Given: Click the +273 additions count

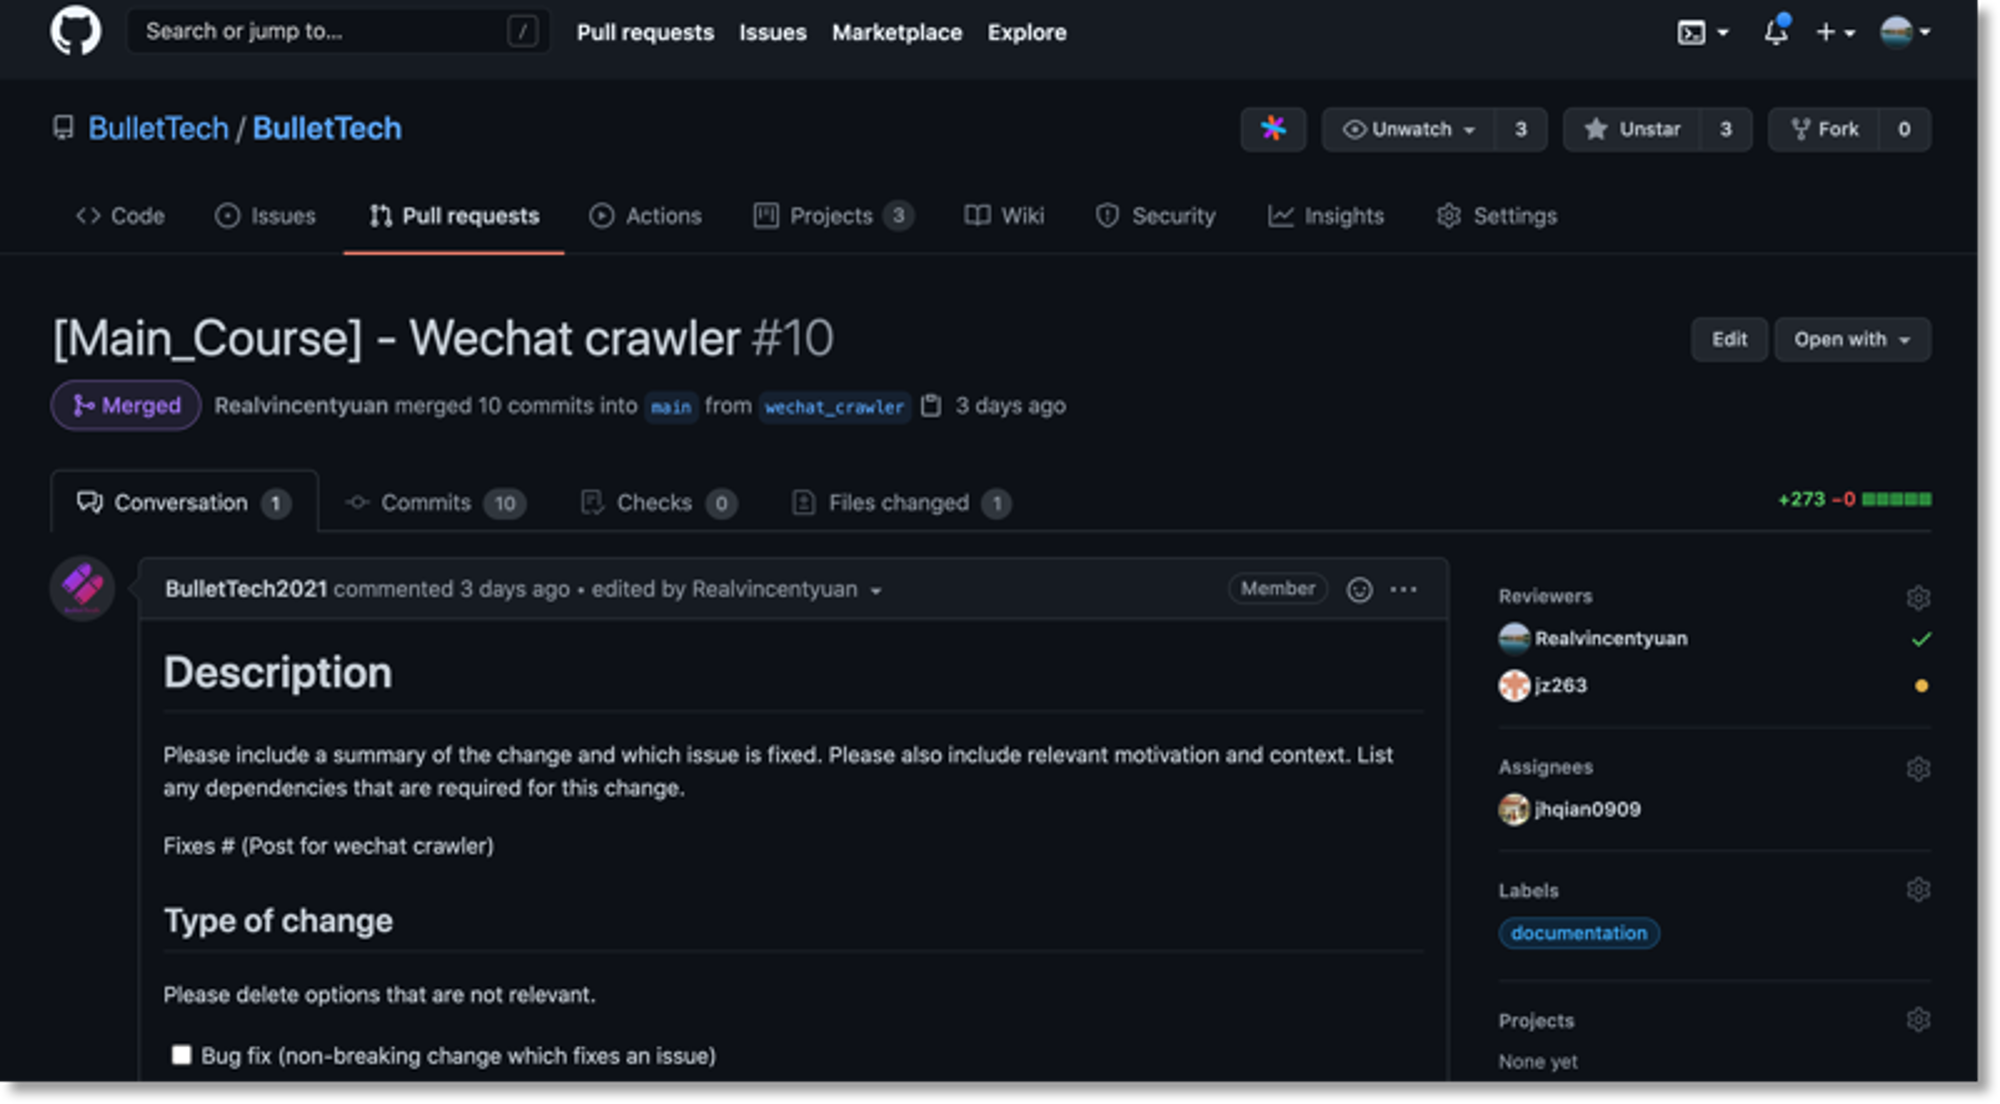Looking at the screenshot, I should click(1801, 499).
